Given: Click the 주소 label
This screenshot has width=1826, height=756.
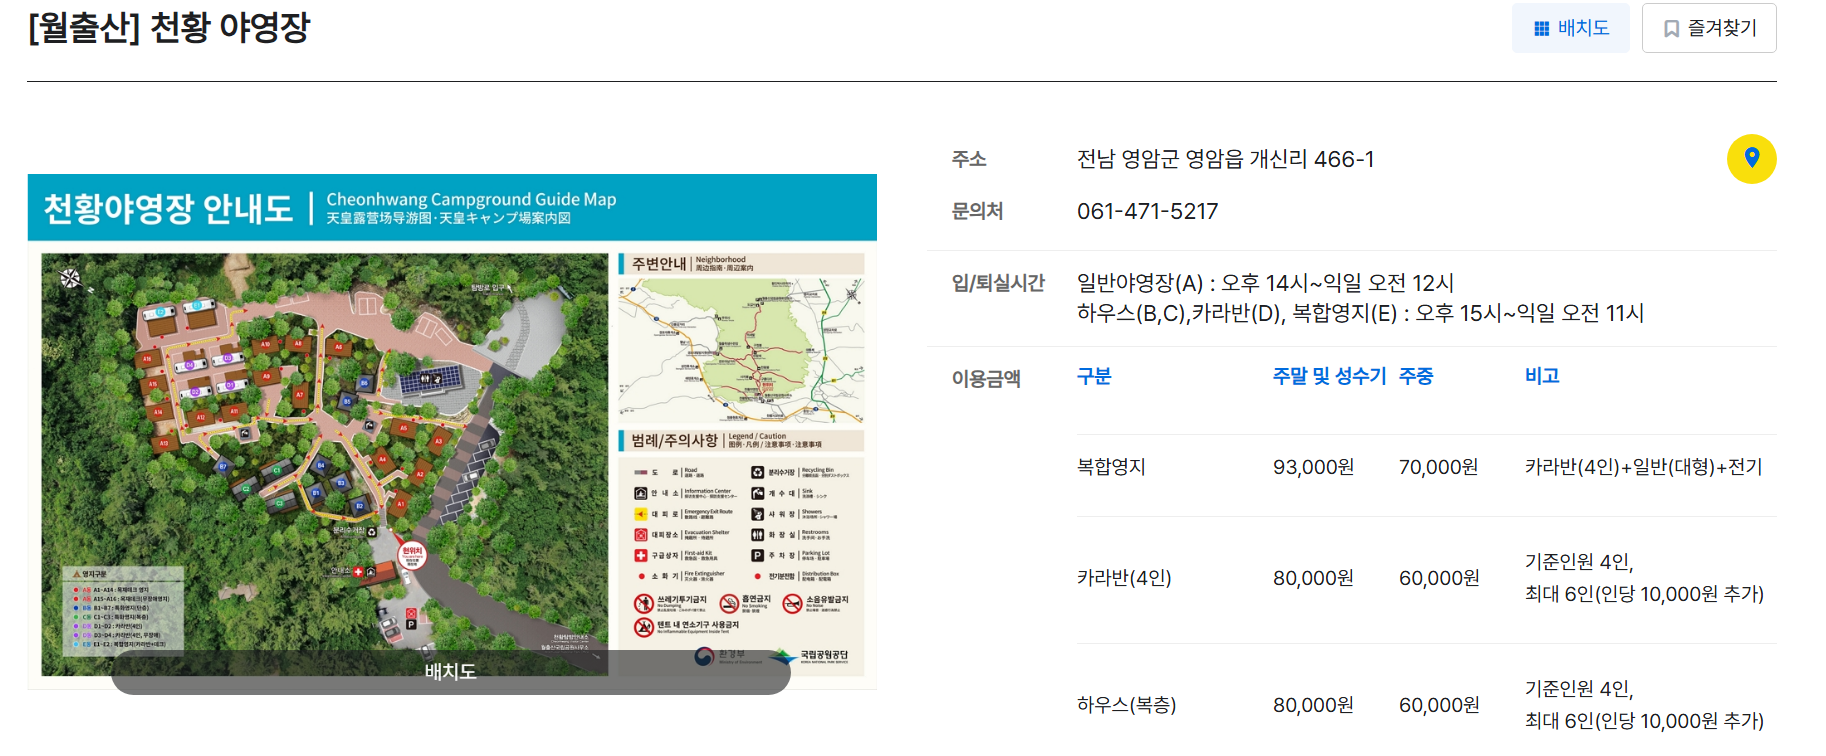Looking at the screenshot, I should [969, 159].
